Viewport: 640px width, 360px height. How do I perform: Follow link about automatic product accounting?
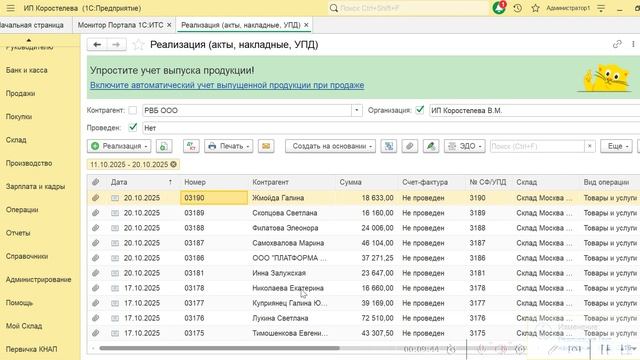pyautogui.click(x=227, y=85)
